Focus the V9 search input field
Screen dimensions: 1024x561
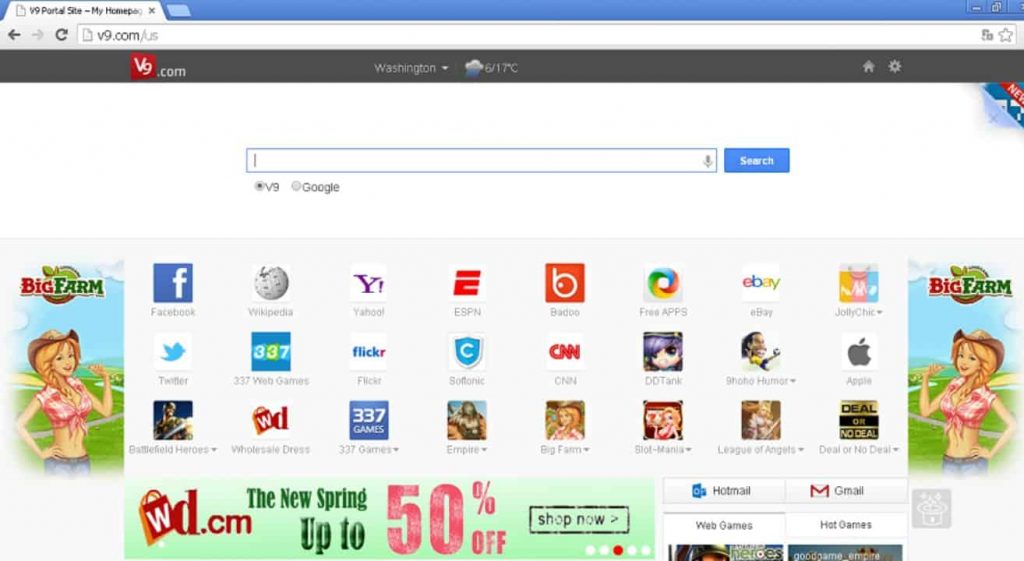481,161
